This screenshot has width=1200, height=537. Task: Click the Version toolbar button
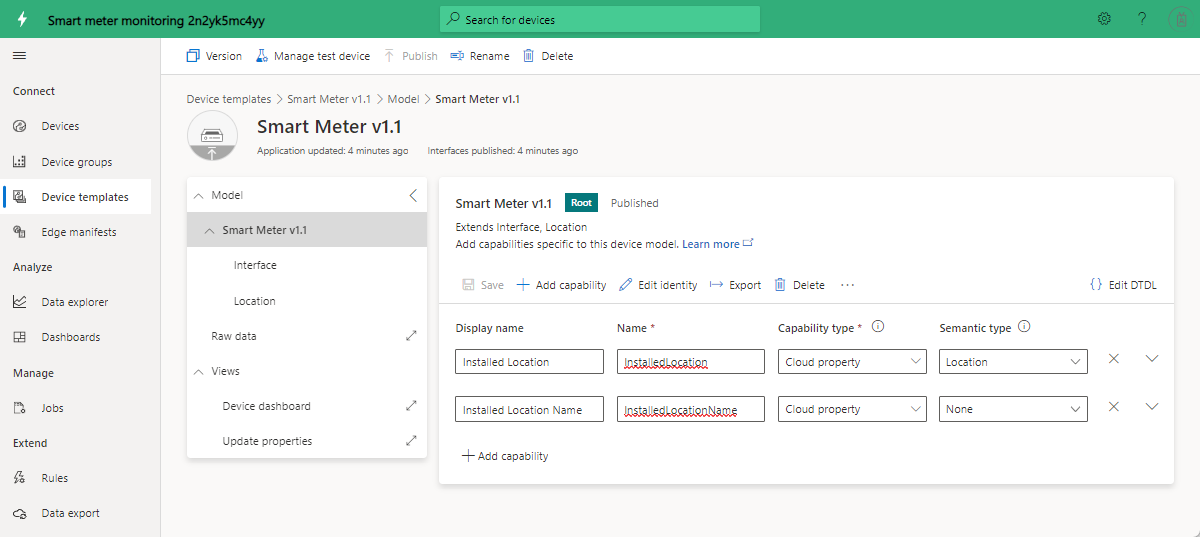[214, 56]
